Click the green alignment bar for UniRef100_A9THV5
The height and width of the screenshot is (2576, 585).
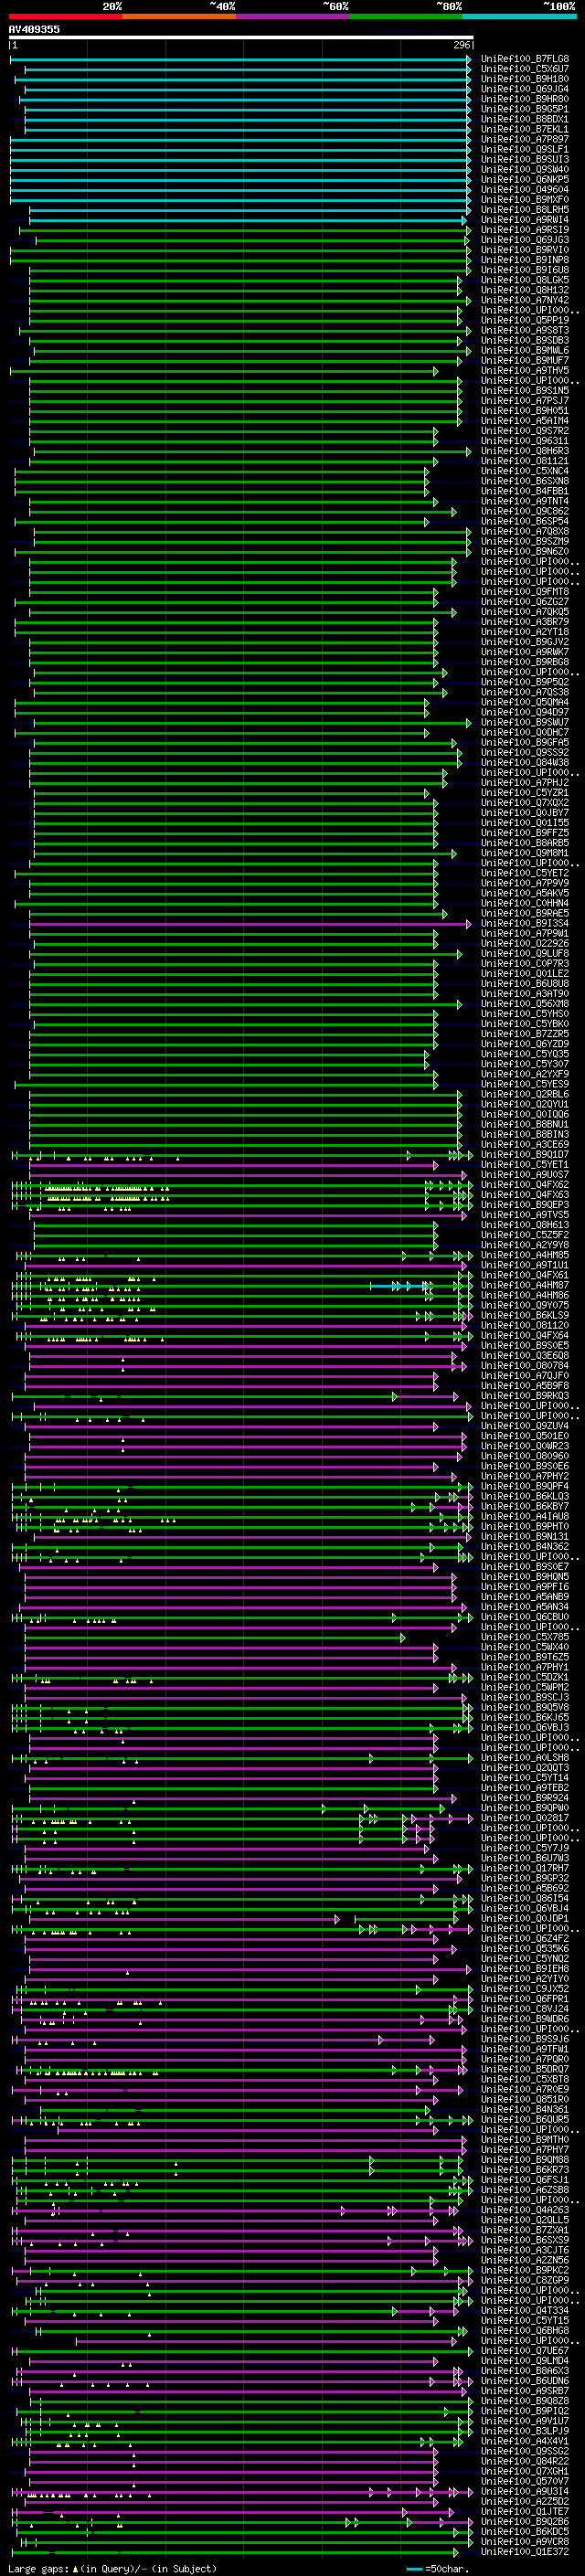point(224,370)
